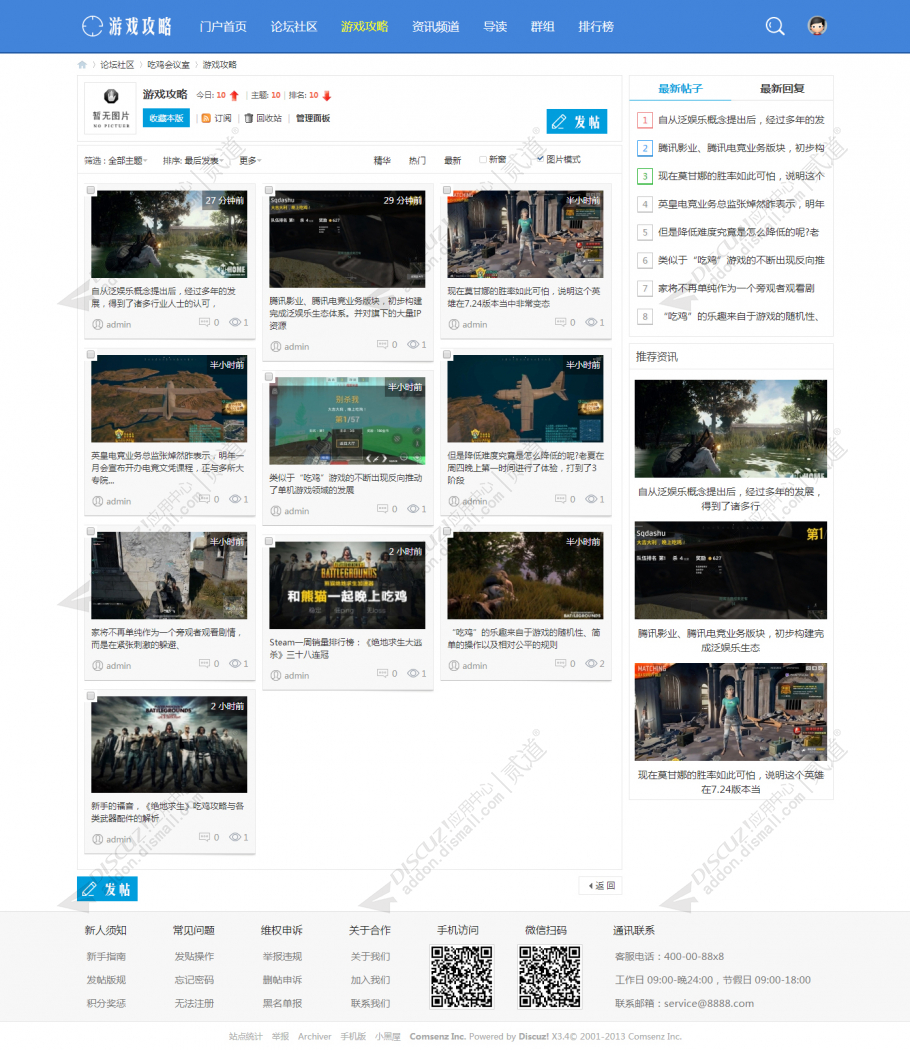Open 资讯频道 in top navigation
The width and height of the screenshot is (910, 1050).
pos(435,27)
